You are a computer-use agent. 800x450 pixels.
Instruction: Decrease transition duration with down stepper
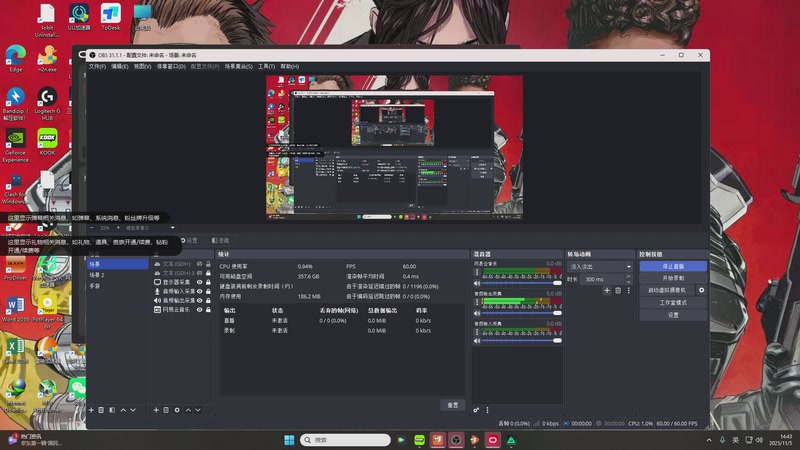pyautogui.click(x=629, y=282)
